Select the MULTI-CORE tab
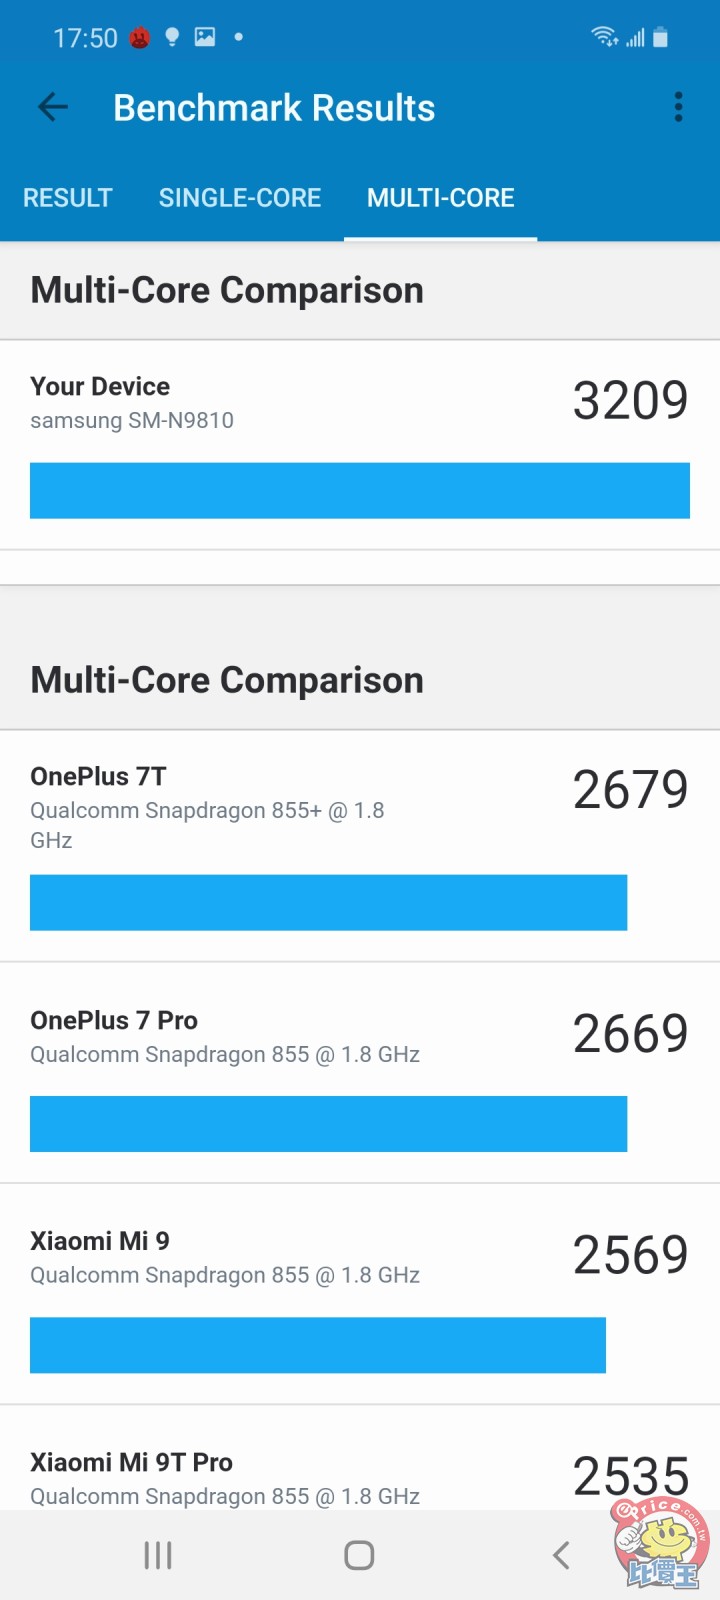 click(441, 198)
